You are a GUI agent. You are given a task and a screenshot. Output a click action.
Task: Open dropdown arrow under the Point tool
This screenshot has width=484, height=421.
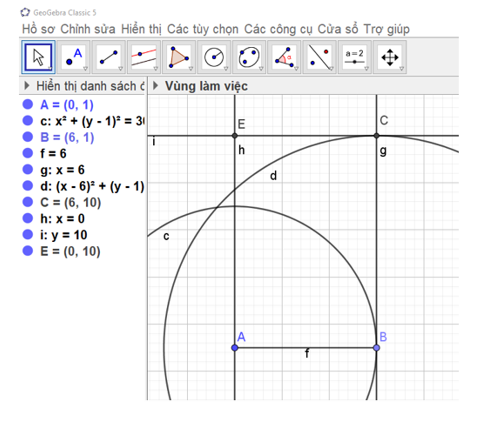coord(85,69)
